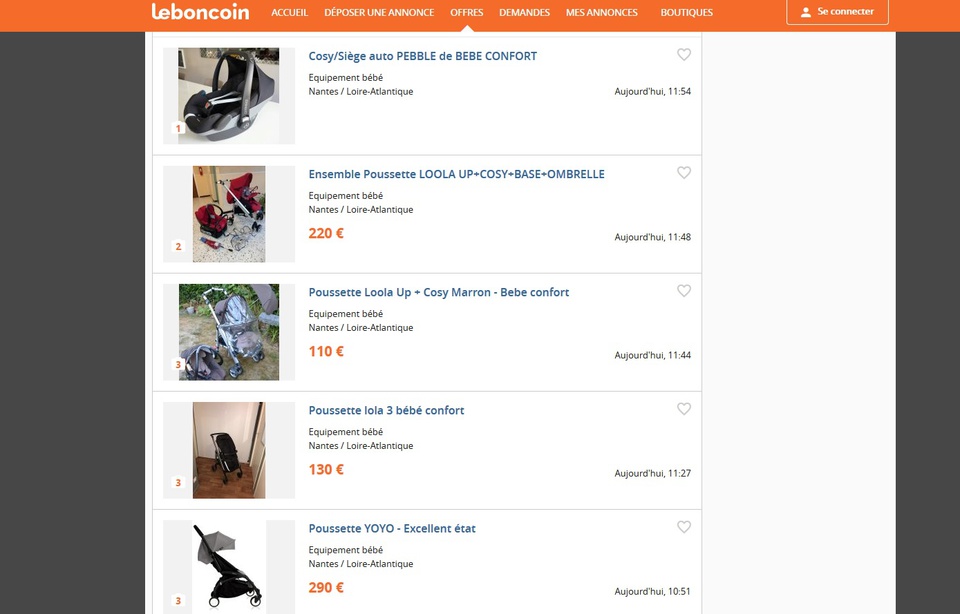Open MES ANNONCES page
Image resolution: width=960 pixels, height=614 pixels.
(x=601, y=13)
